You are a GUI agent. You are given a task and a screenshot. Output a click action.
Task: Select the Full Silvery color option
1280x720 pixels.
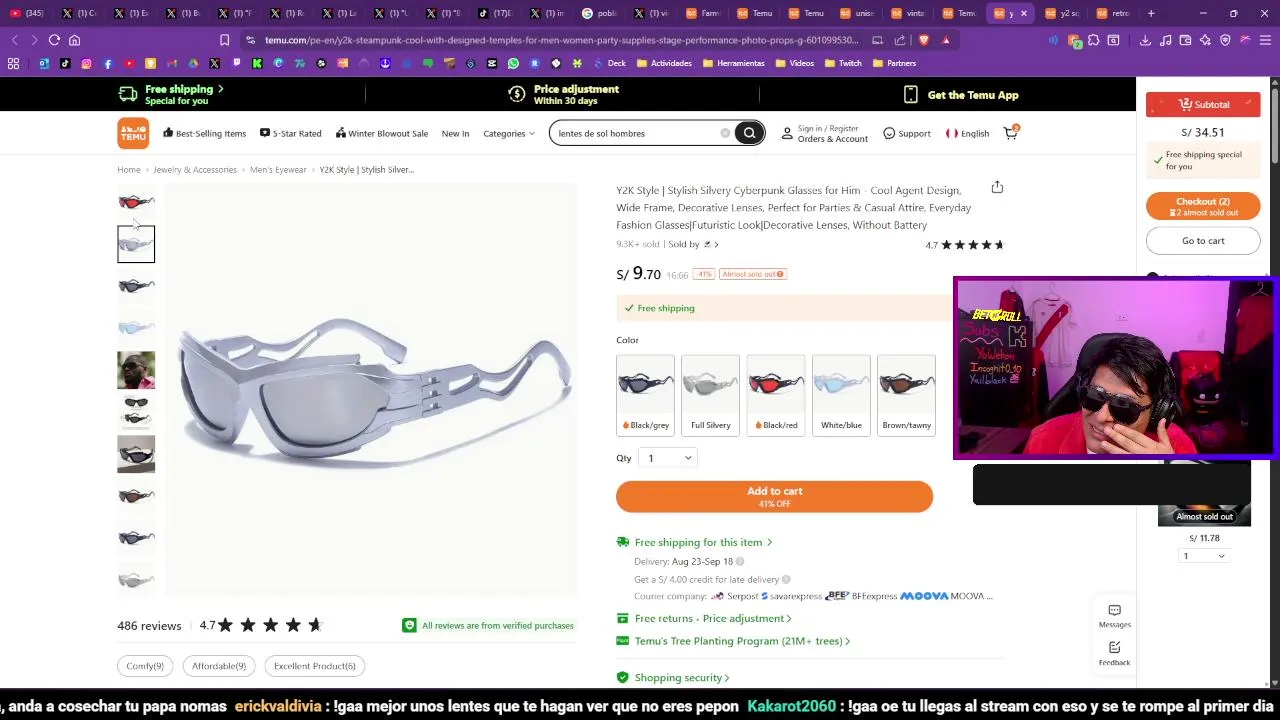710,394
